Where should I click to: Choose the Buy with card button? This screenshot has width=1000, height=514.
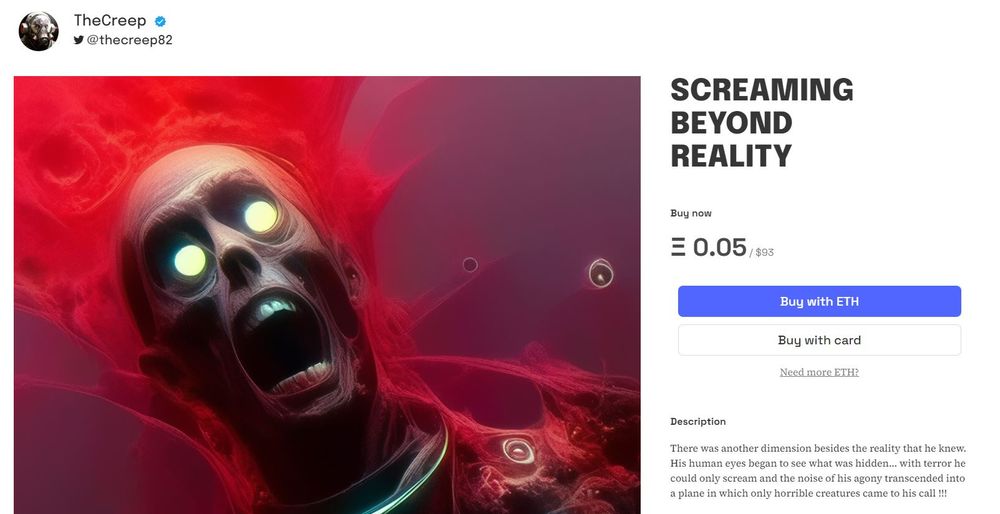[x=819, y=340]
